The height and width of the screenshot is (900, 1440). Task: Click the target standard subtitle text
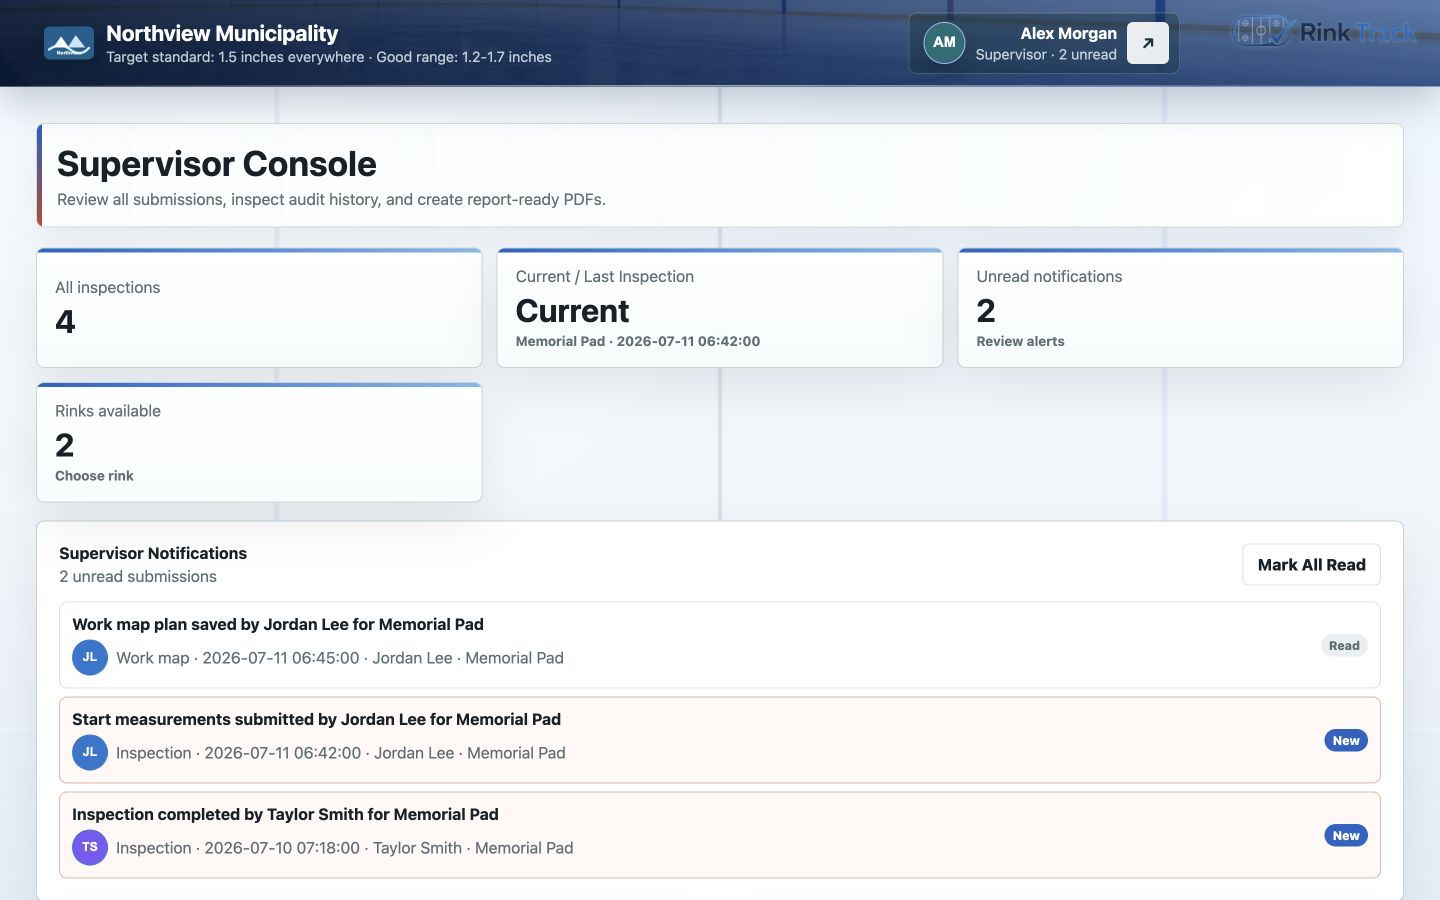[329, 57]
